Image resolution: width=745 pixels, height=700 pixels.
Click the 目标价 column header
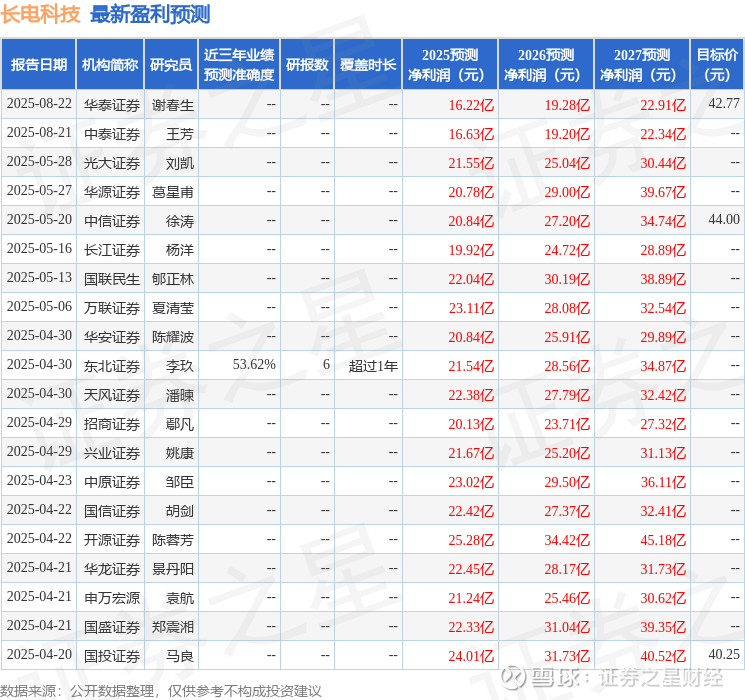point(717,65)
